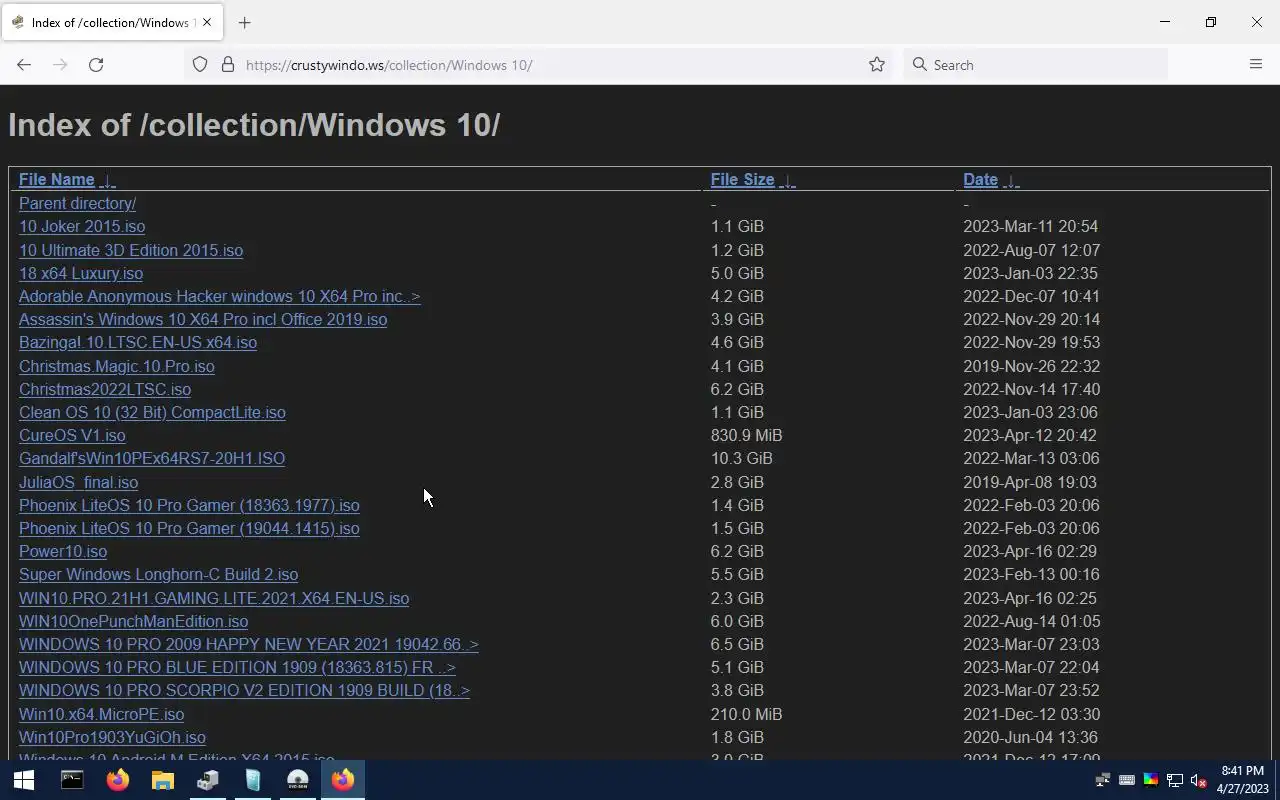Download WIN10.PRO.21H1.GAMING.LITE.2021 iso
Screen dimensions: 1280x800
(214, 598)
